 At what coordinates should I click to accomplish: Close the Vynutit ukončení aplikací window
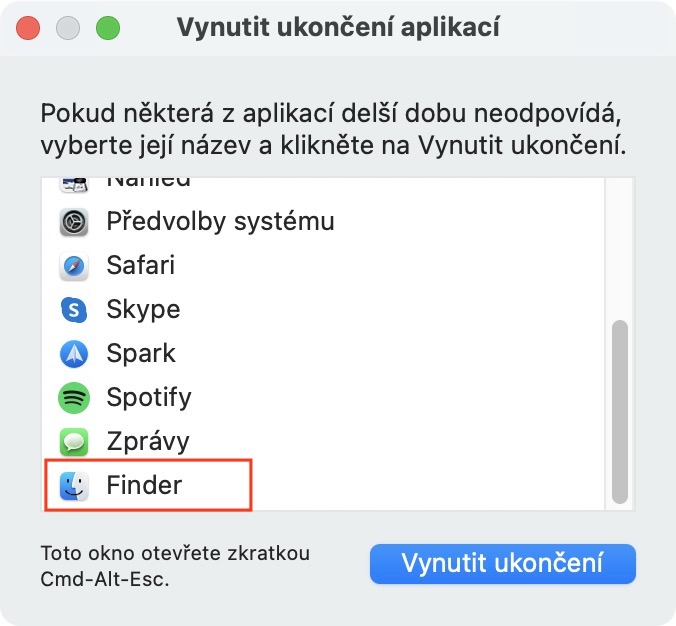click(28, 28)
